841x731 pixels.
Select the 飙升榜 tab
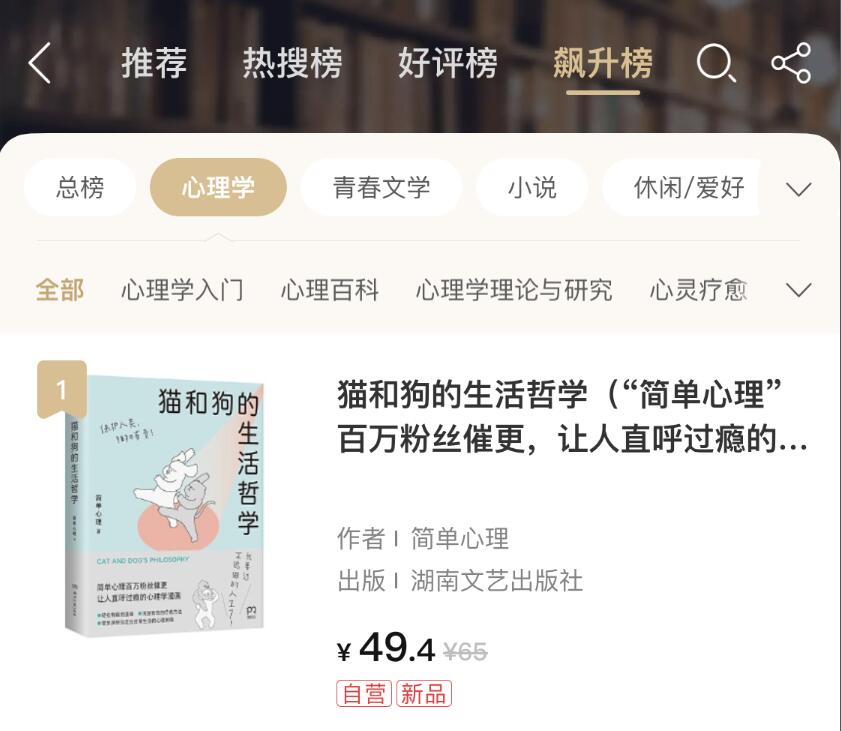point(603,63)
